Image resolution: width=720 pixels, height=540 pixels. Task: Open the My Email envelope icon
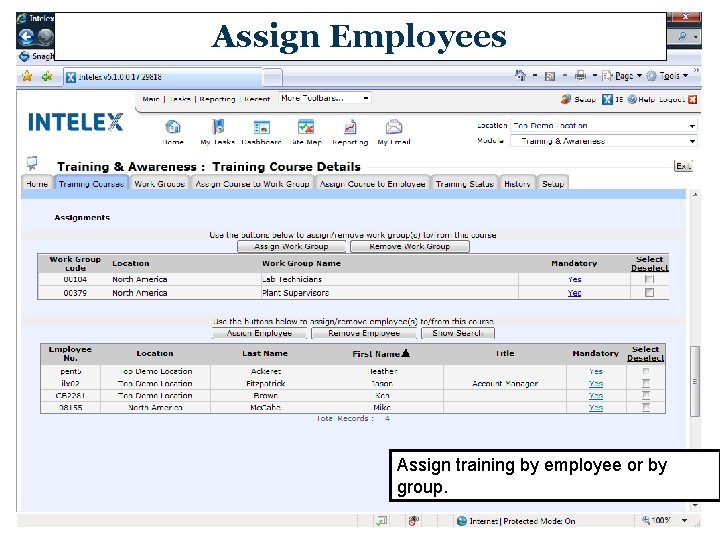(394, 126)
